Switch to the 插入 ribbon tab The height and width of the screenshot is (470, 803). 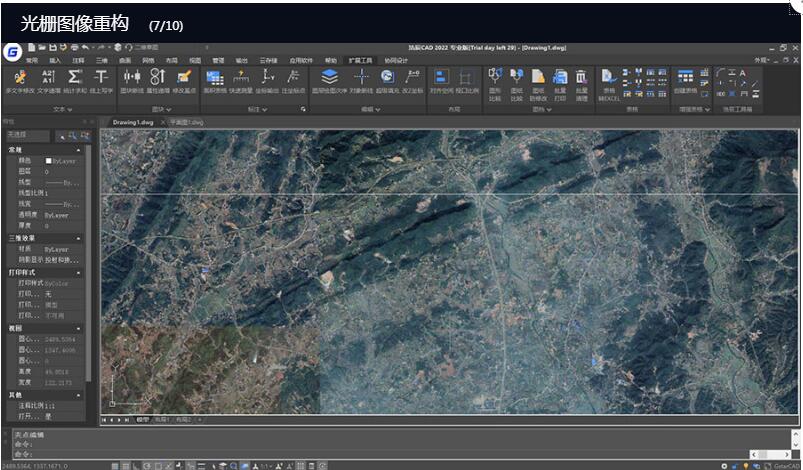55,60
